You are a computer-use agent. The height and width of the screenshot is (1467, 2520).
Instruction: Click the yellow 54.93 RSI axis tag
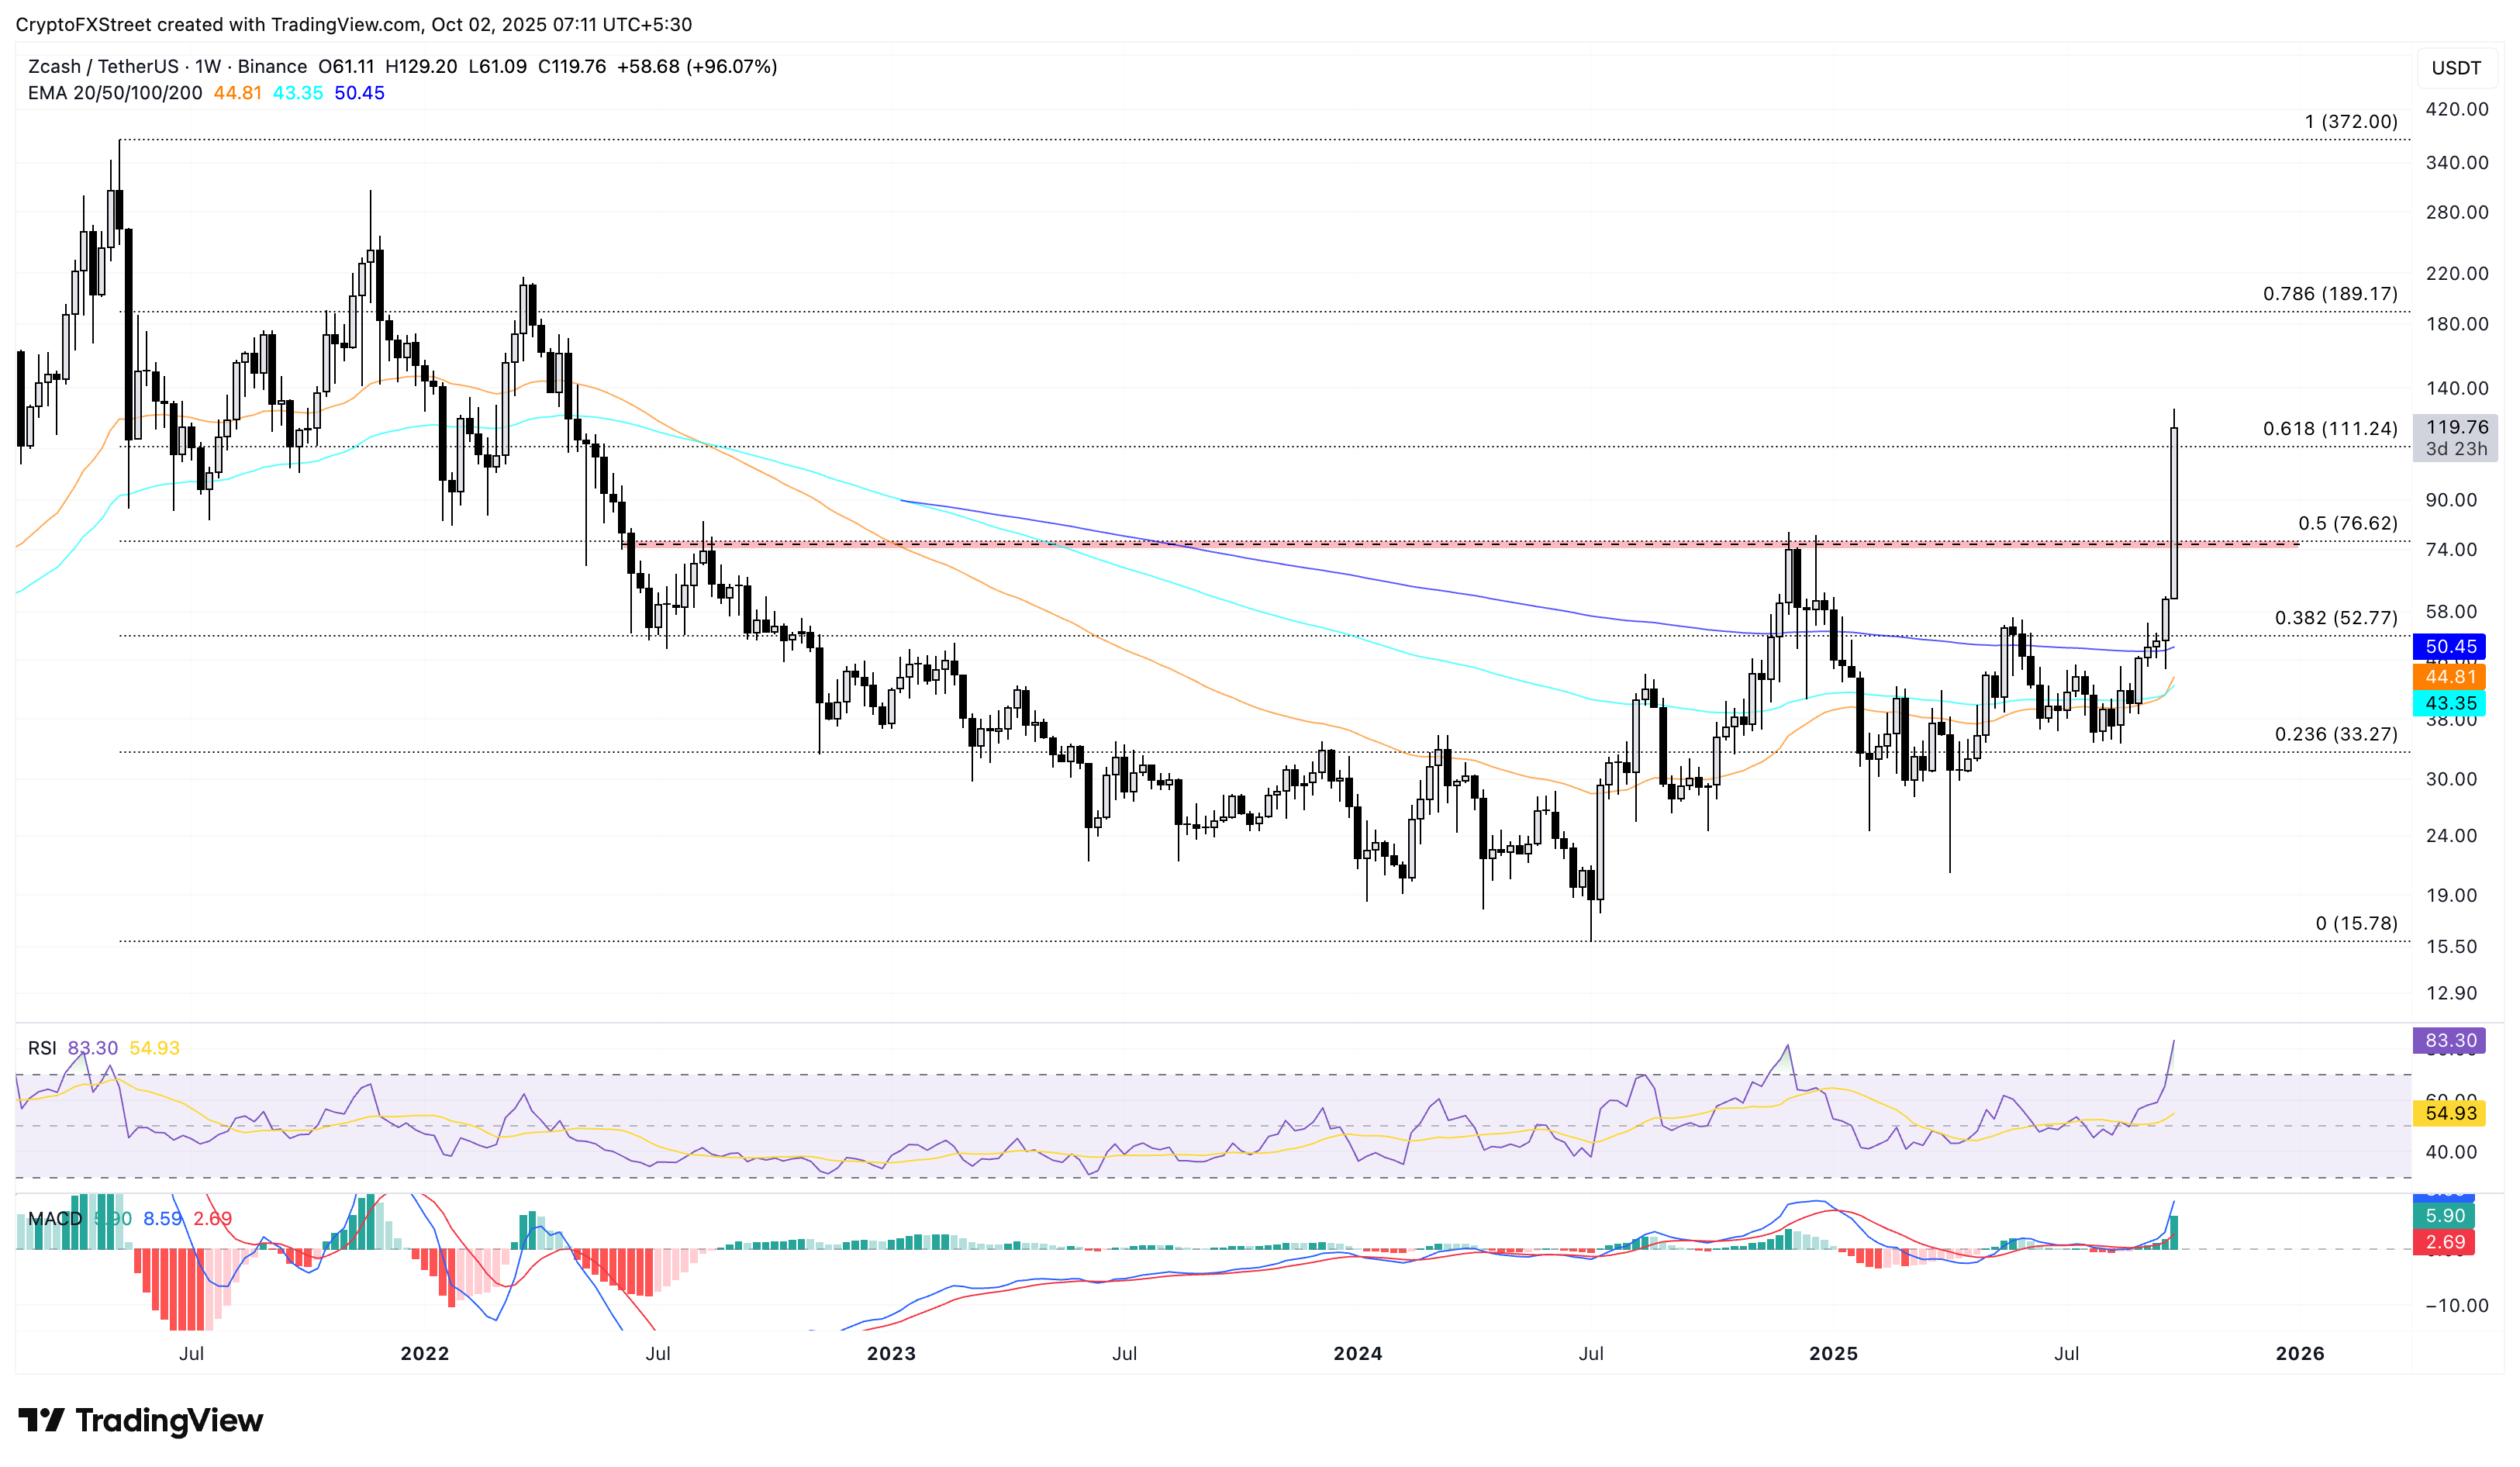[x=2449, y=1113]
